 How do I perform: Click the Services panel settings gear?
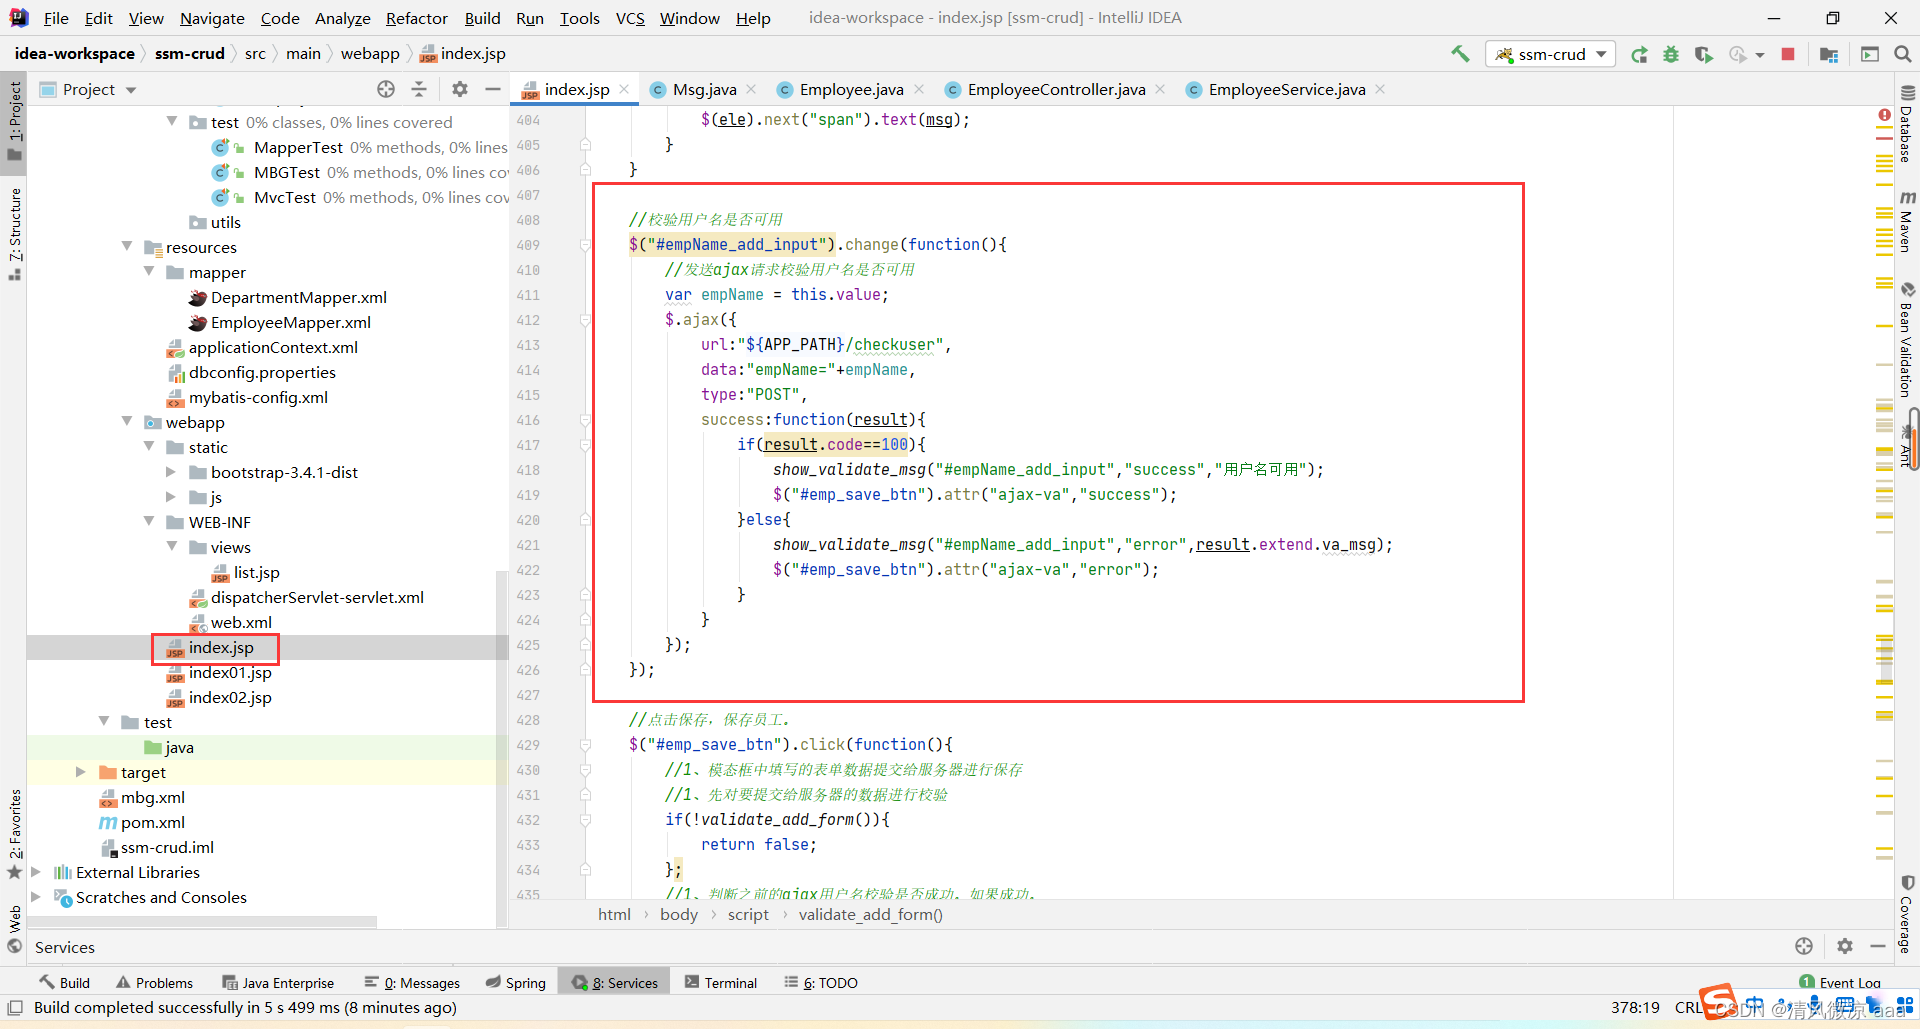[x=1845, y=946]
